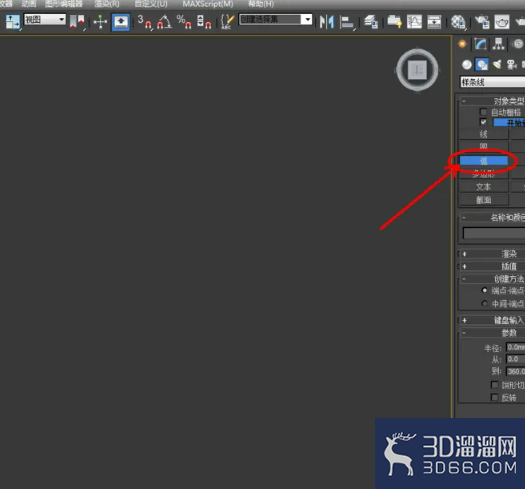Toggle the Percent Snap icon

click(x=184, y=22)
